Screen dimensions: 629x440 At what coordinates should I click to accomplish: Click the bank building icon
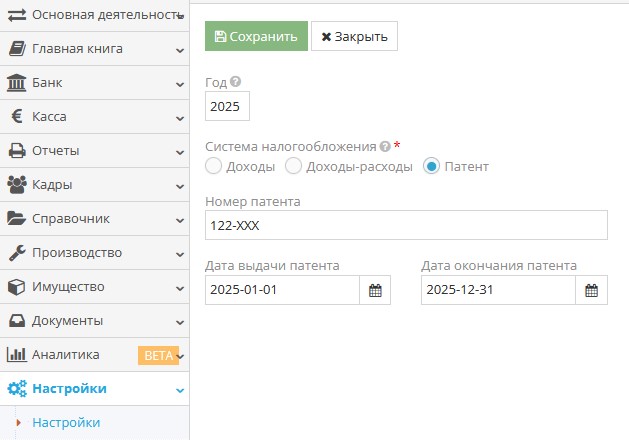point(16,83)
